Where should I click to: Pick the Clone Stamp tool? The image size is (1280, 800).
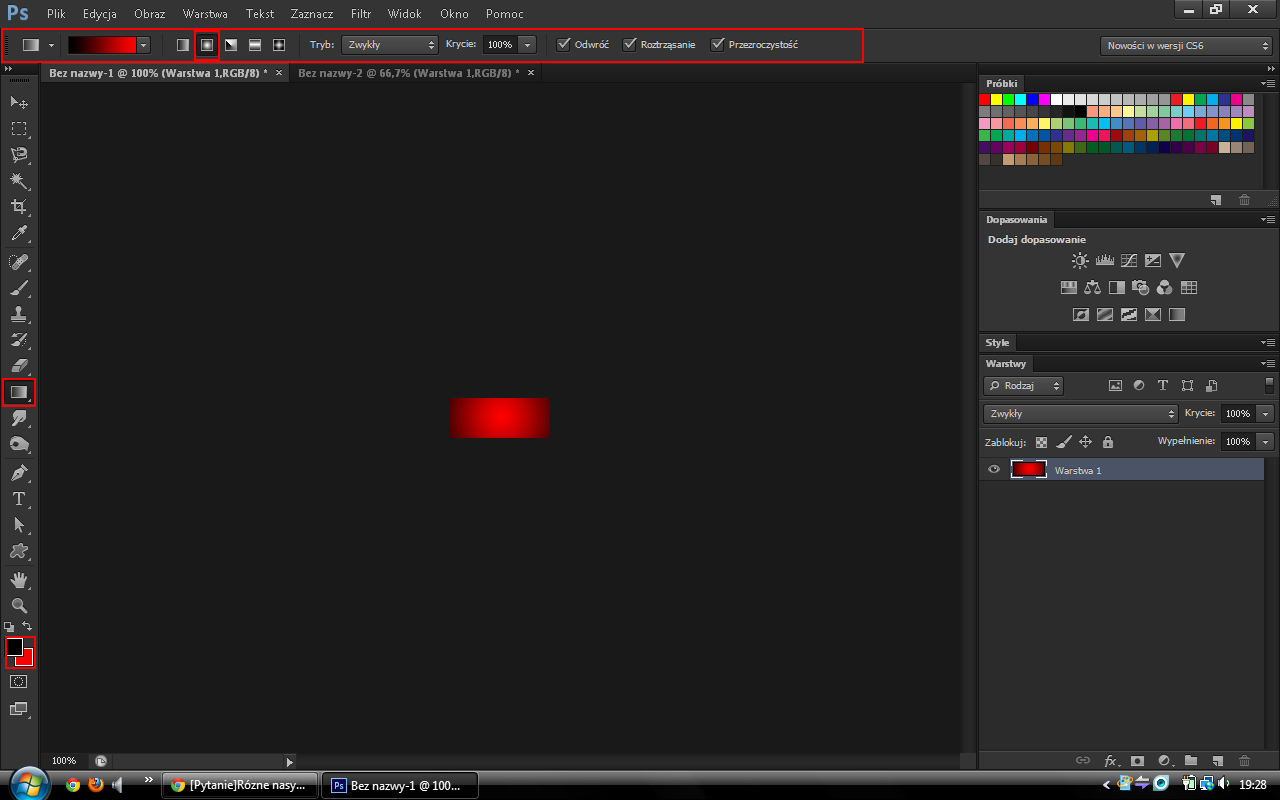19,314
